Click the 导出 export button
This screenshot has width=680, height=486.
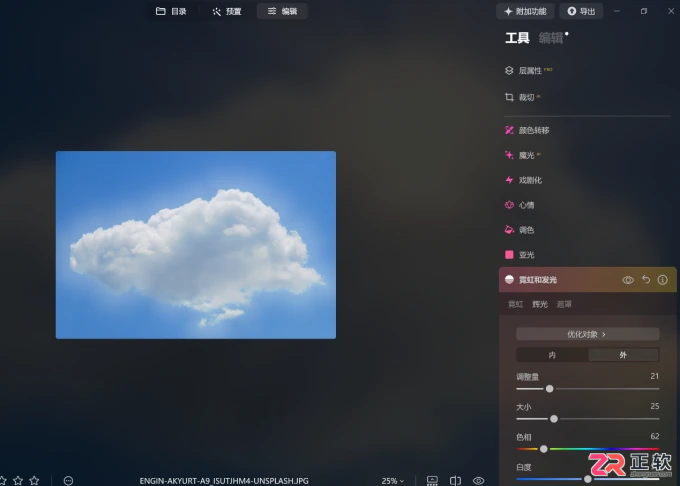click(x=581, y=11)
